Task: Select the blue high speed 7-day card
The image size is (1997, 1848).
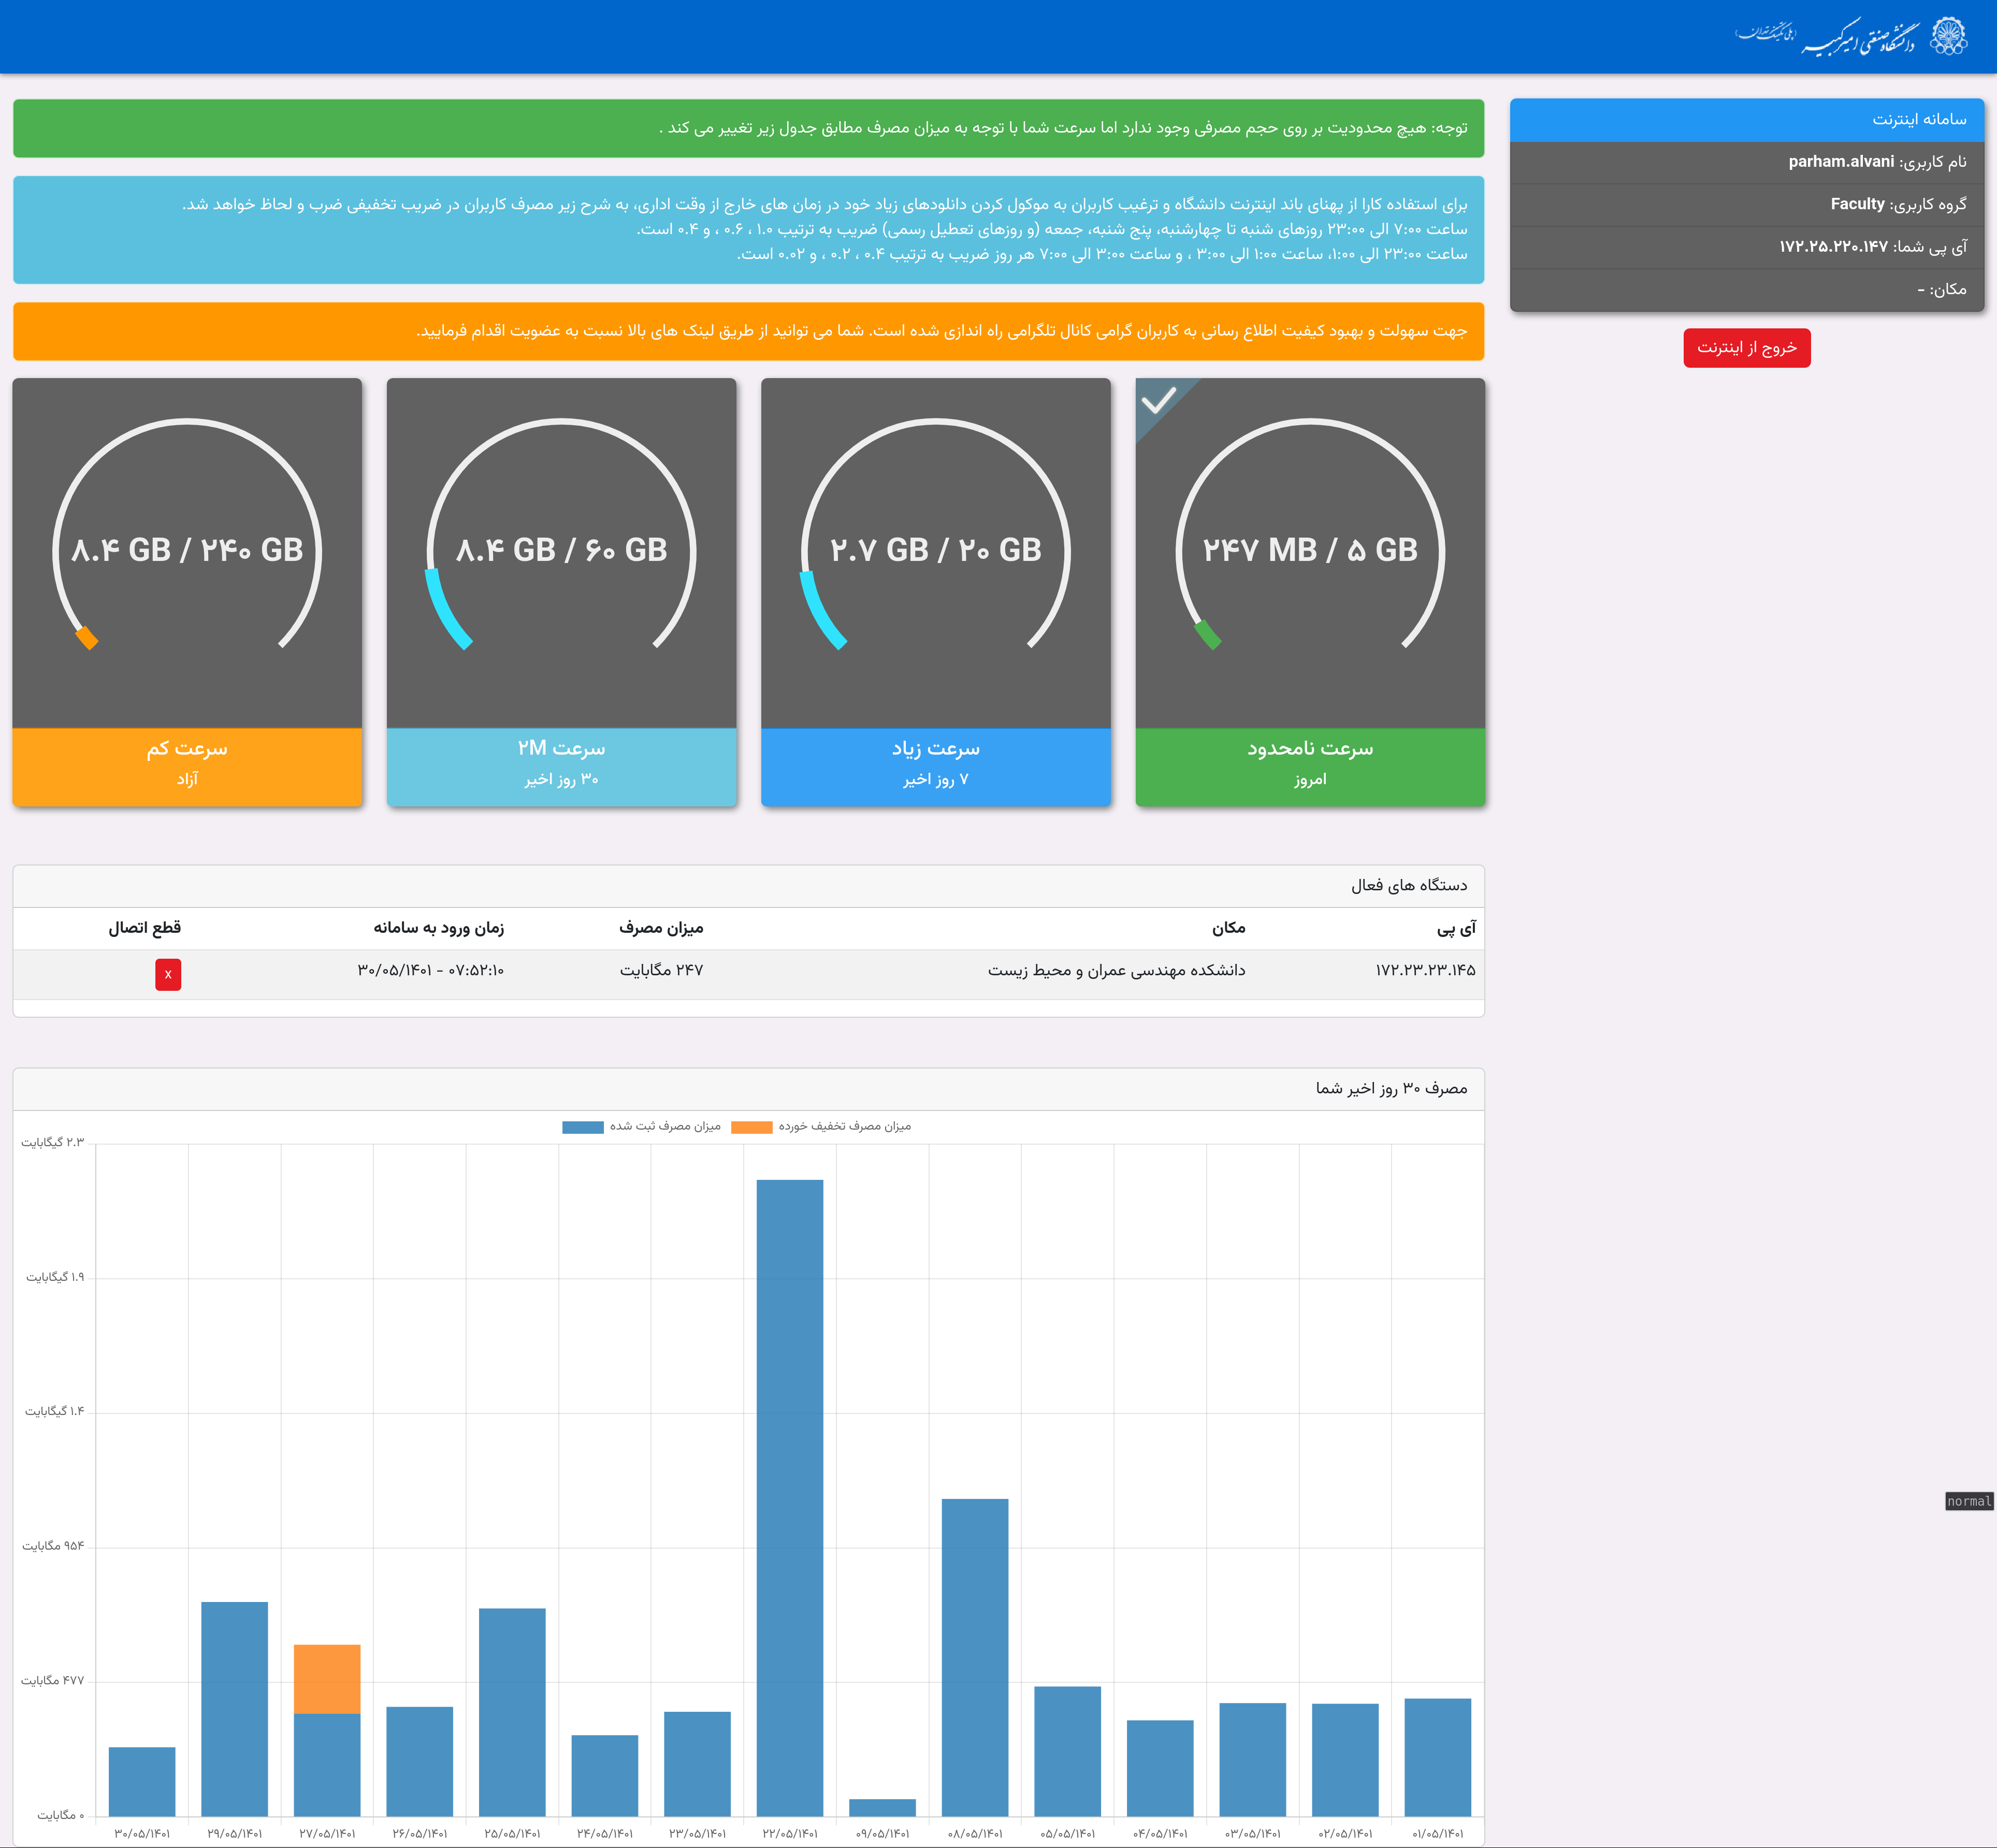Action: pos(935,765)
